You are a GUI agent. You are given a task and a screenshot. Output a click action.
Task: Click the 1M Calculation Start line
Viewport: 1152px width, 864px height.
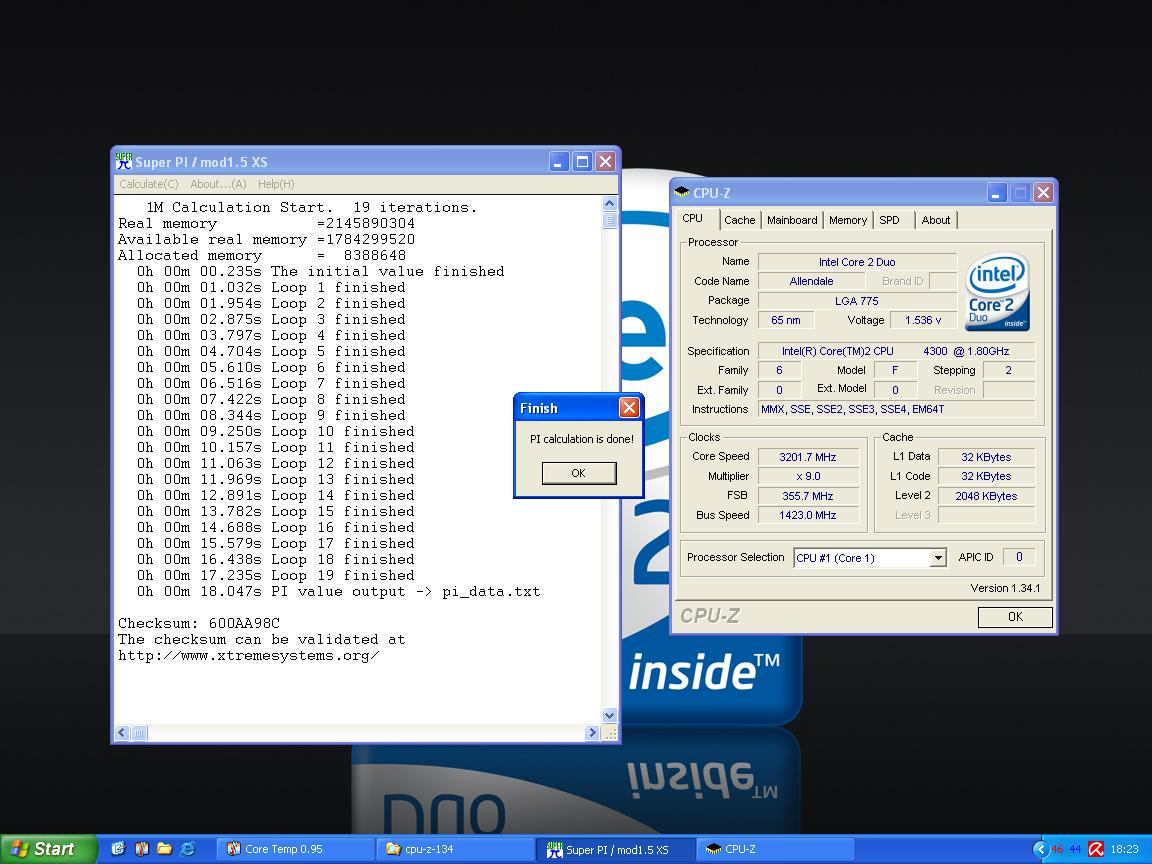(312, 208)
